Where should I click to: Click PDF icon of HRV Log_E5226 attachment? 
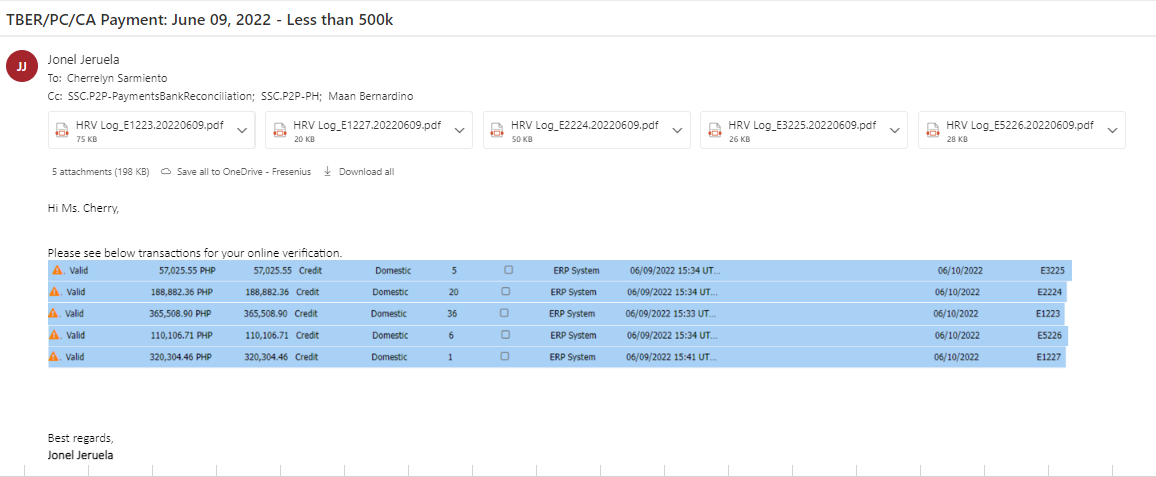932,130
